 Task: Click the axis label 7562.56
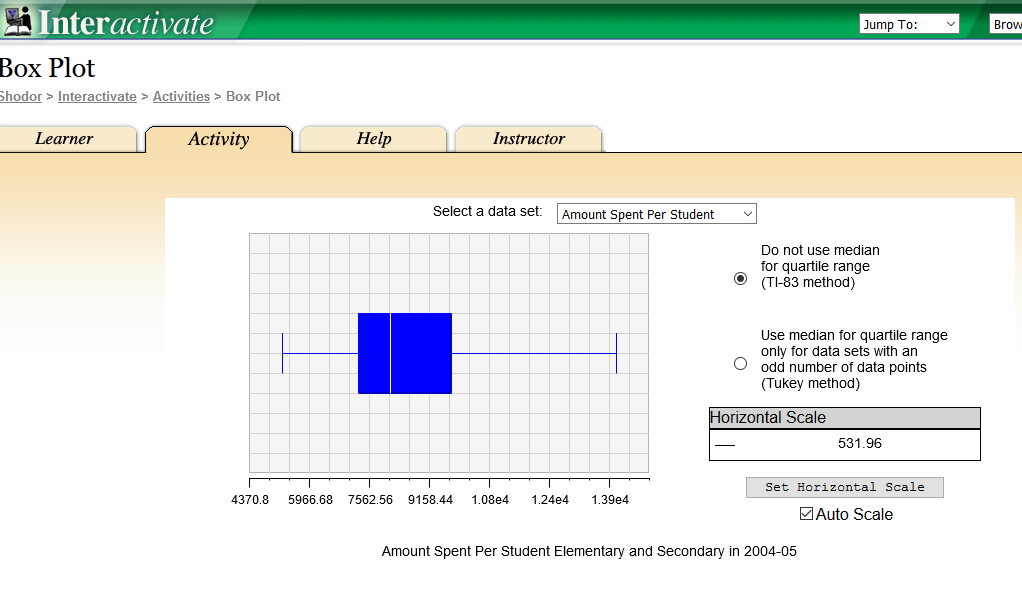pyautogui.click(x=370, y=500)
